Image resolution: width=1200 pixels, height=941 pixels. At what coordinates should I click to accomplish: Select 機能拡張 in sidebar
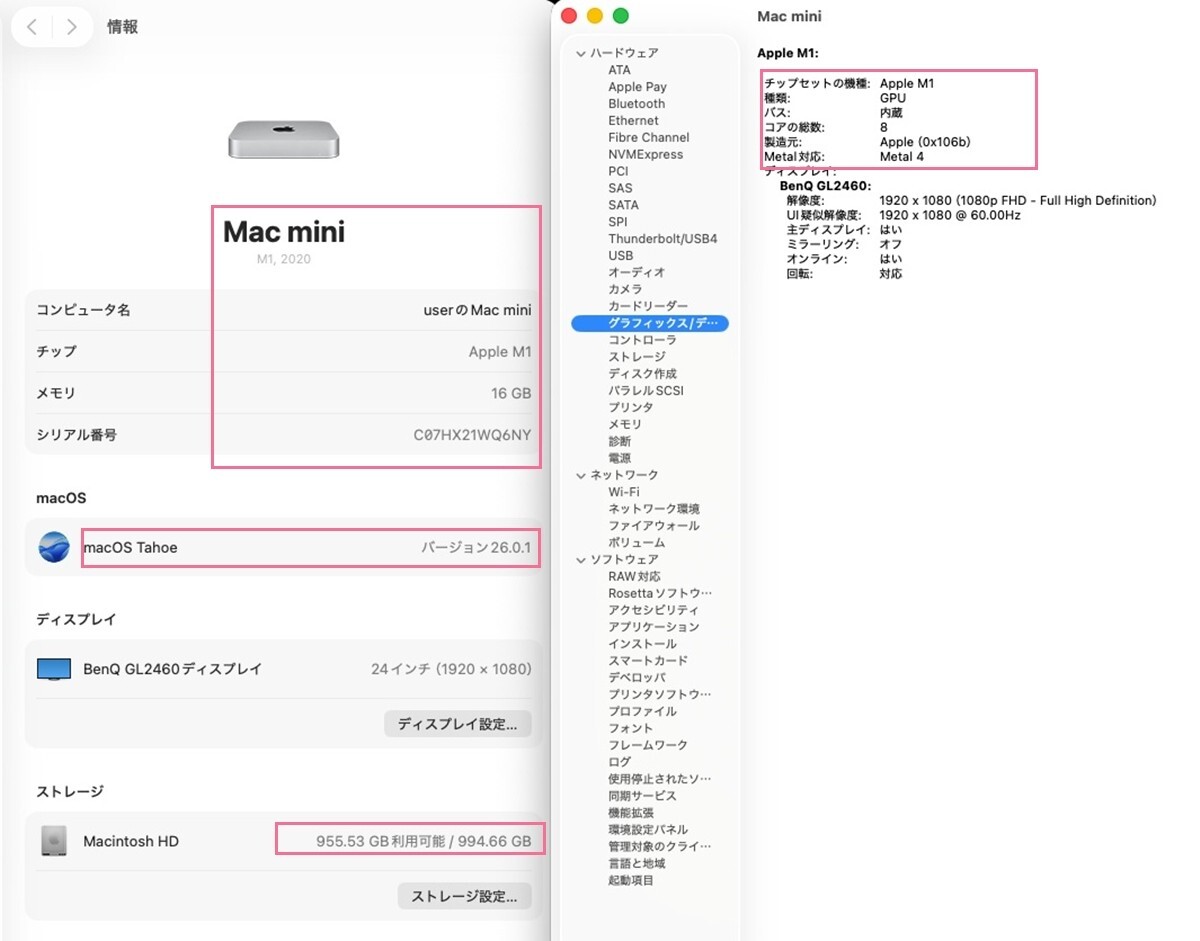coord(630,813)
